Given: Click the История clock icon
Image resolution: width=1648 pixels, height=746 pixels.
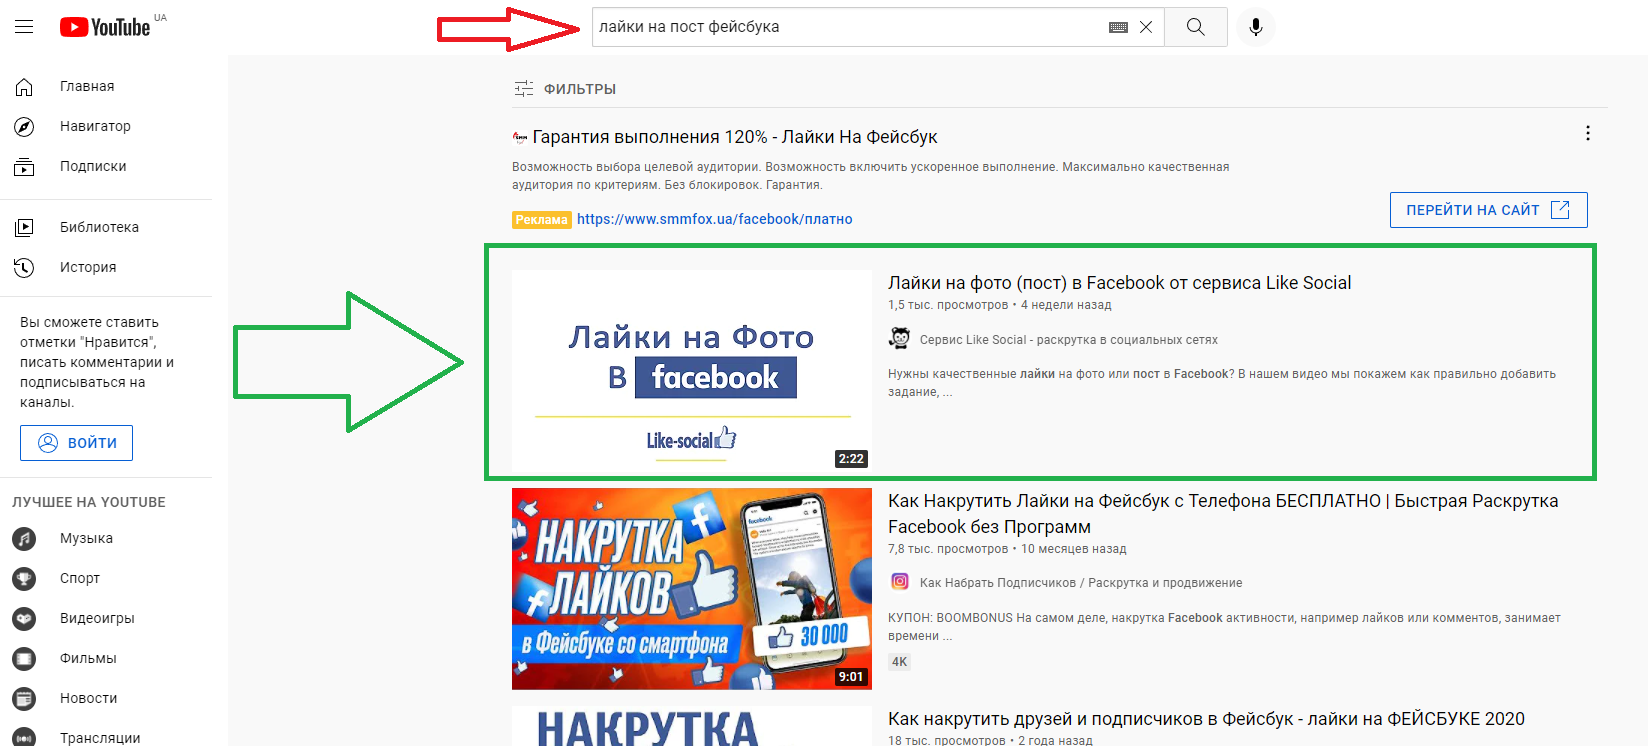Looking at the screenshot, I should click(x=24, y=267).
